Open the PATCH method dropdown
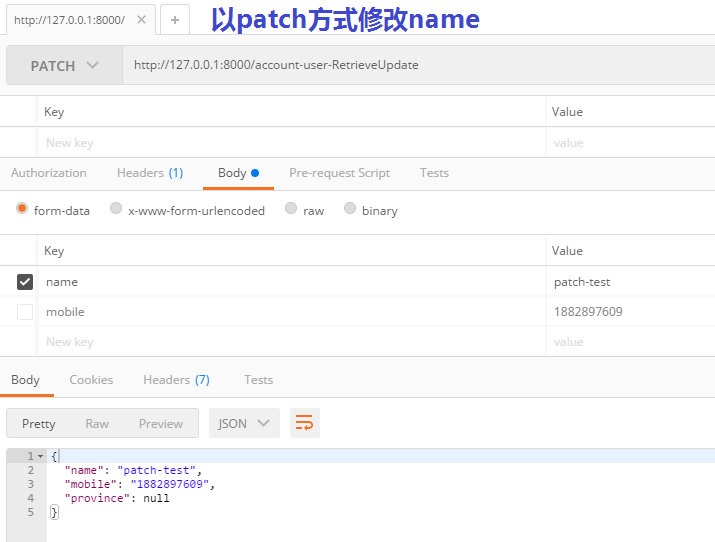715x542 pixels. 64,65
